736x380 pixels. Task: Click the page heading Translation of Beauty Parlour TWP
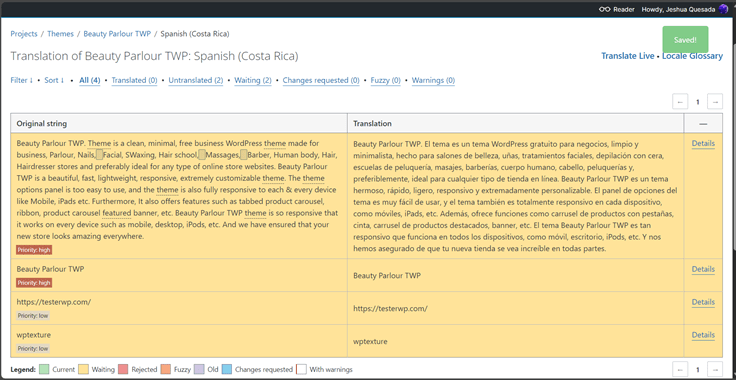[154, 56]
